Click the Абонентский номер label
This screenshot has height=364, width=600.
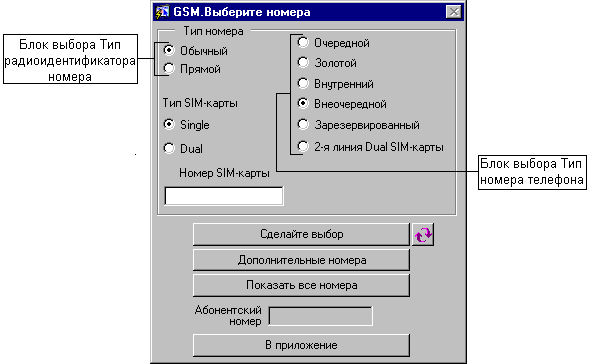point(228,315)
